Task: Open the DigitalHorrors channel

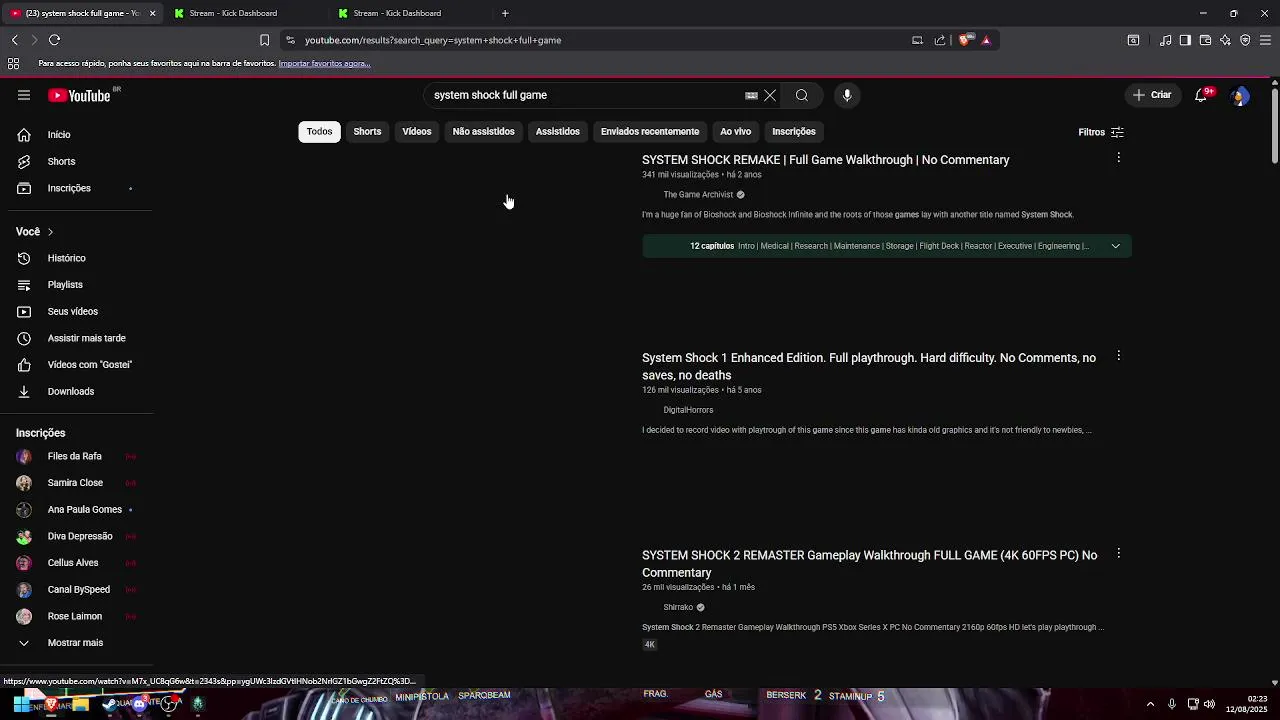Action: (688, 410)
